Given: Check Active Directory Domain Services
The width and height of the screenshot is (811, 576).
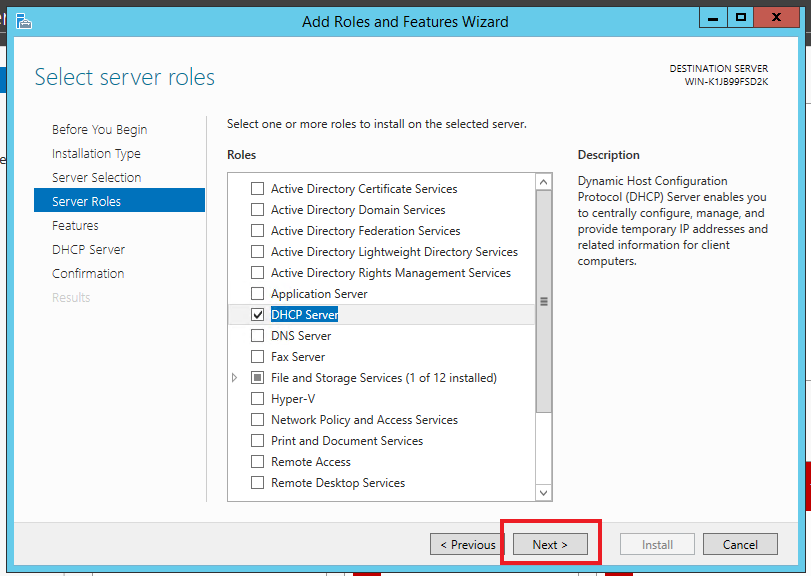Looking at the screenshot, I should coord(258,210).
